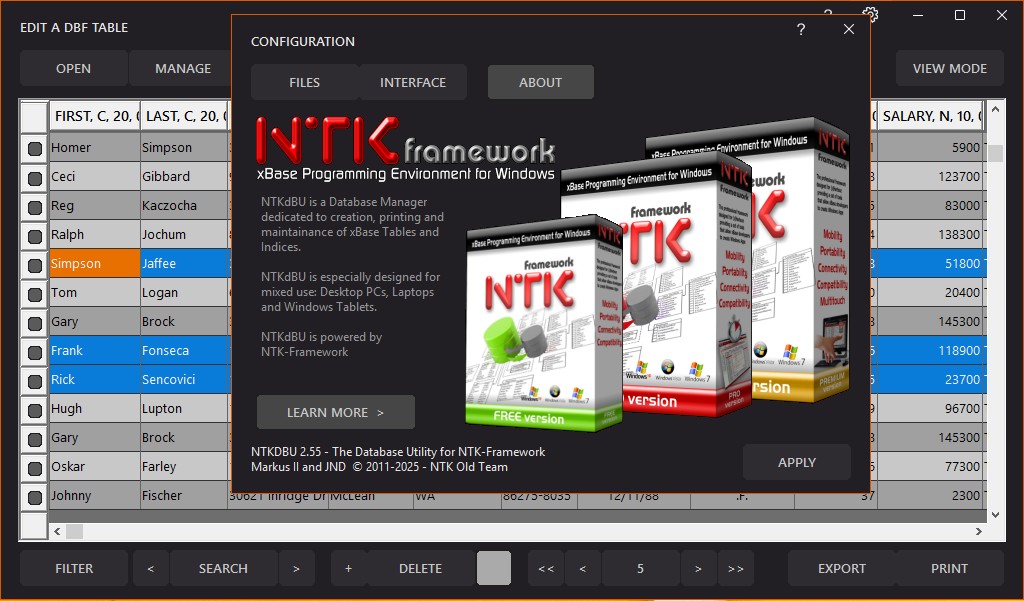
Task: Click the record number field showing 5
Action: coord(641,568)
